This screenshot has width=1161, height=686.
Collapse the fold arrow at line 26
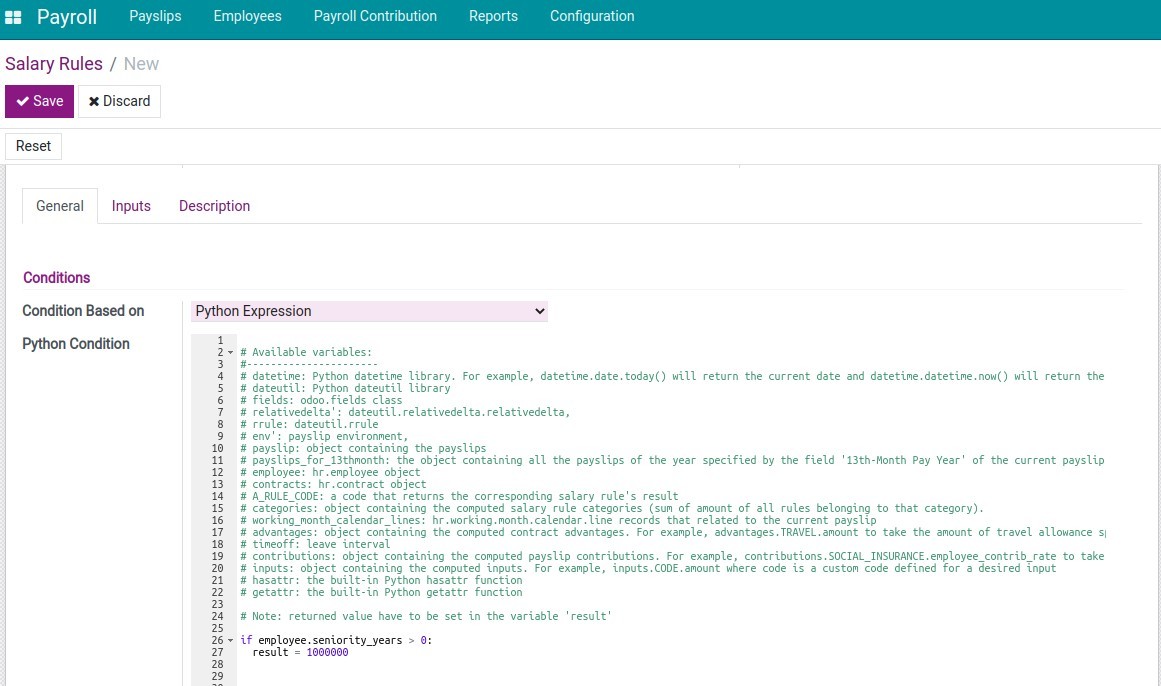pyautogui.click(x=230, y=641)
